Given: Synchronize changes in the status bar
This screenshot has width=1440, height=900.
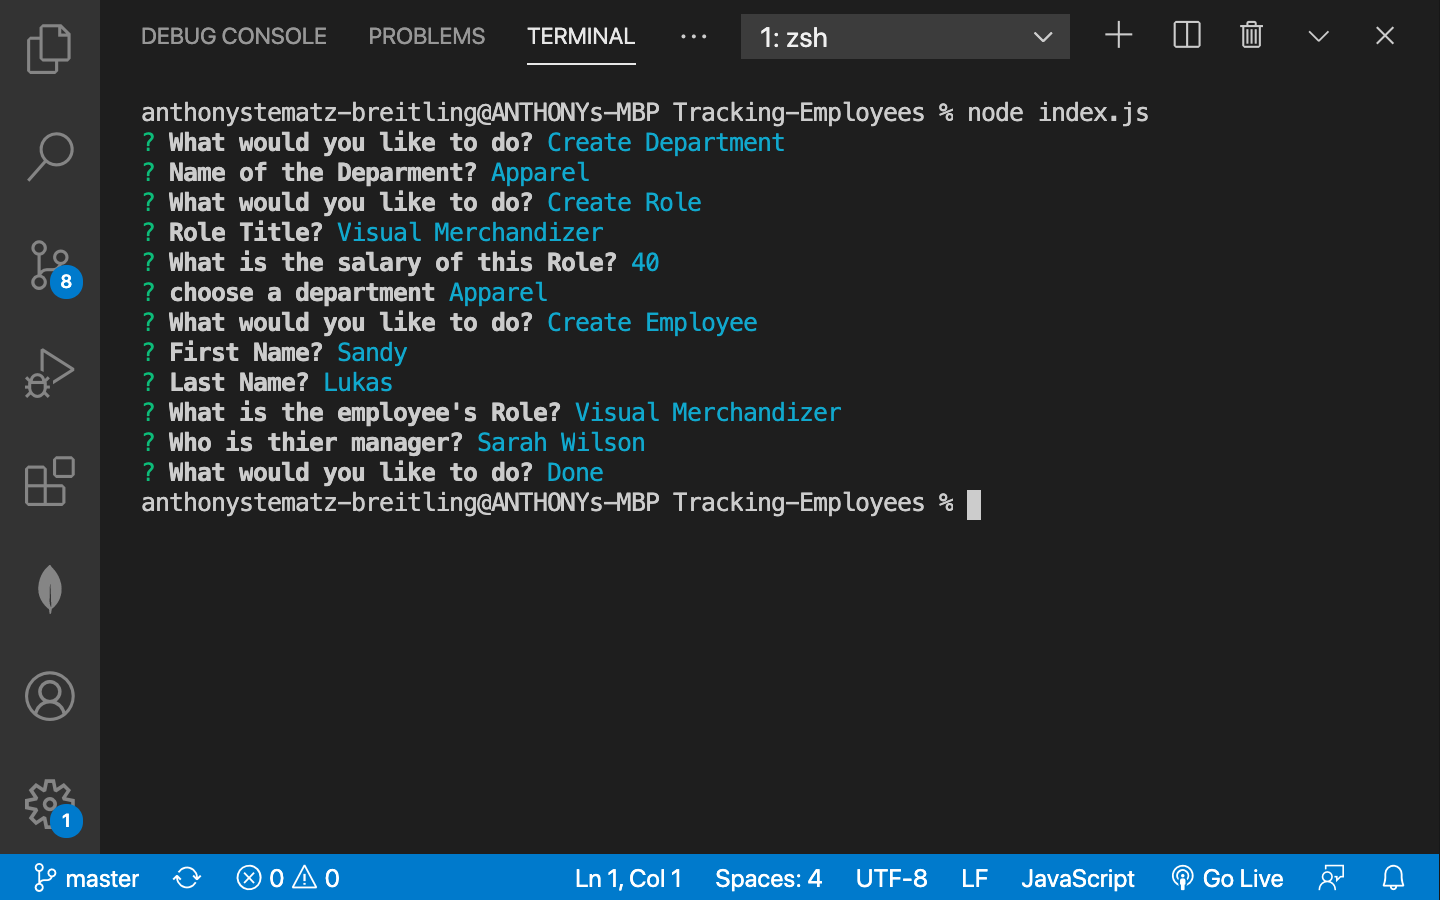Looking at the screenshot, I should point(187,878).
